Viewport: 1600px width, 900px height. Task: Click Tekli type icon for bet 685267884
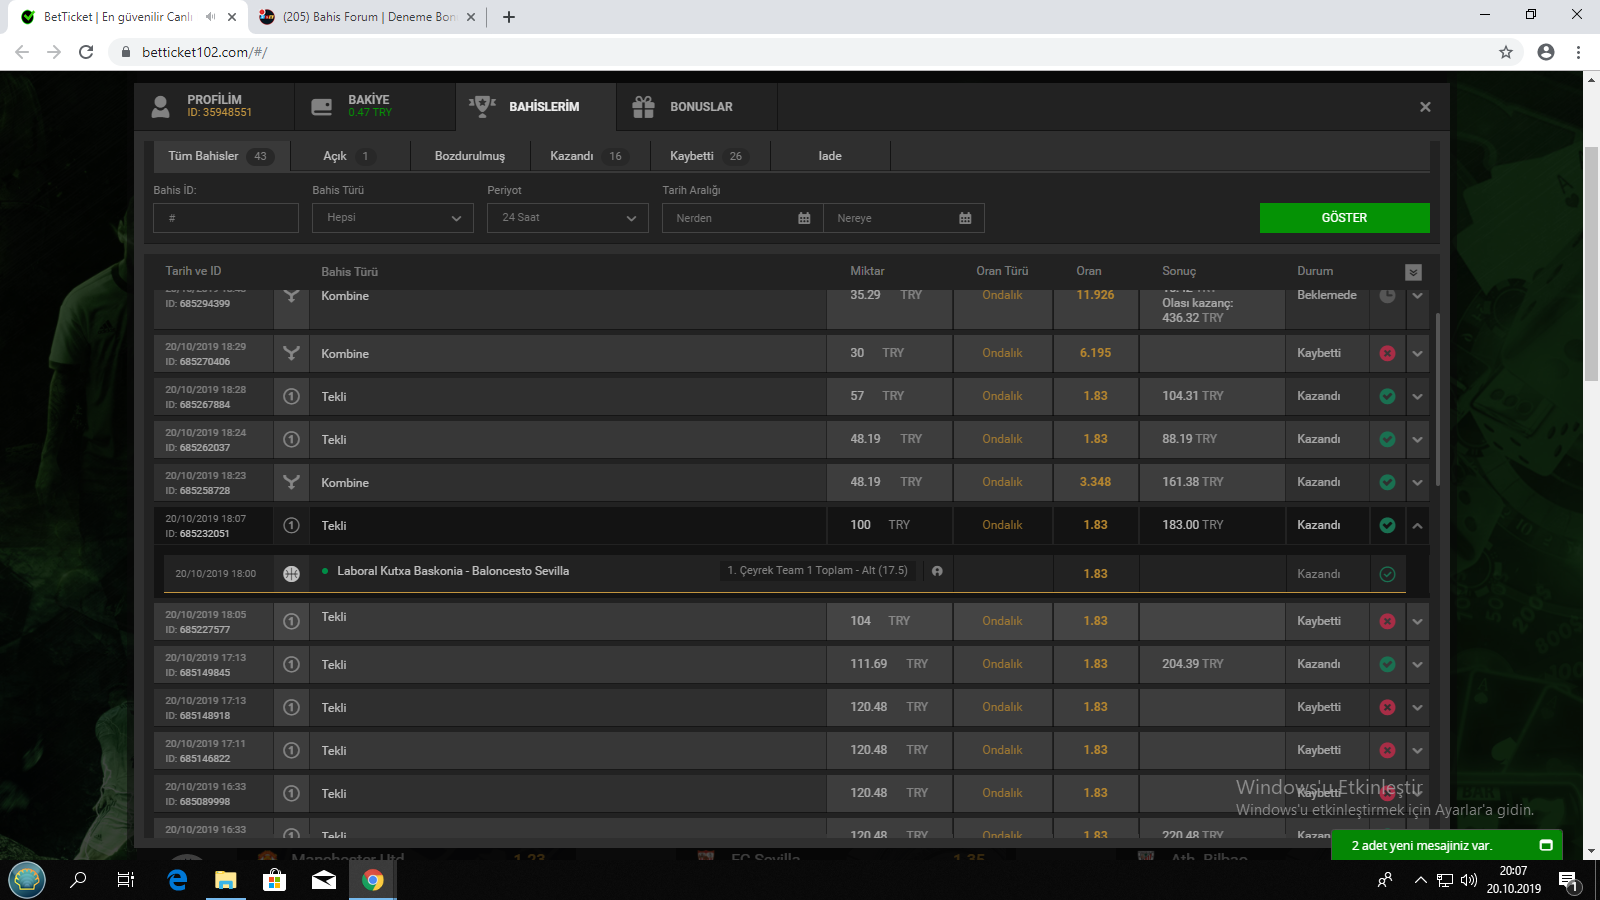(291, 396)
